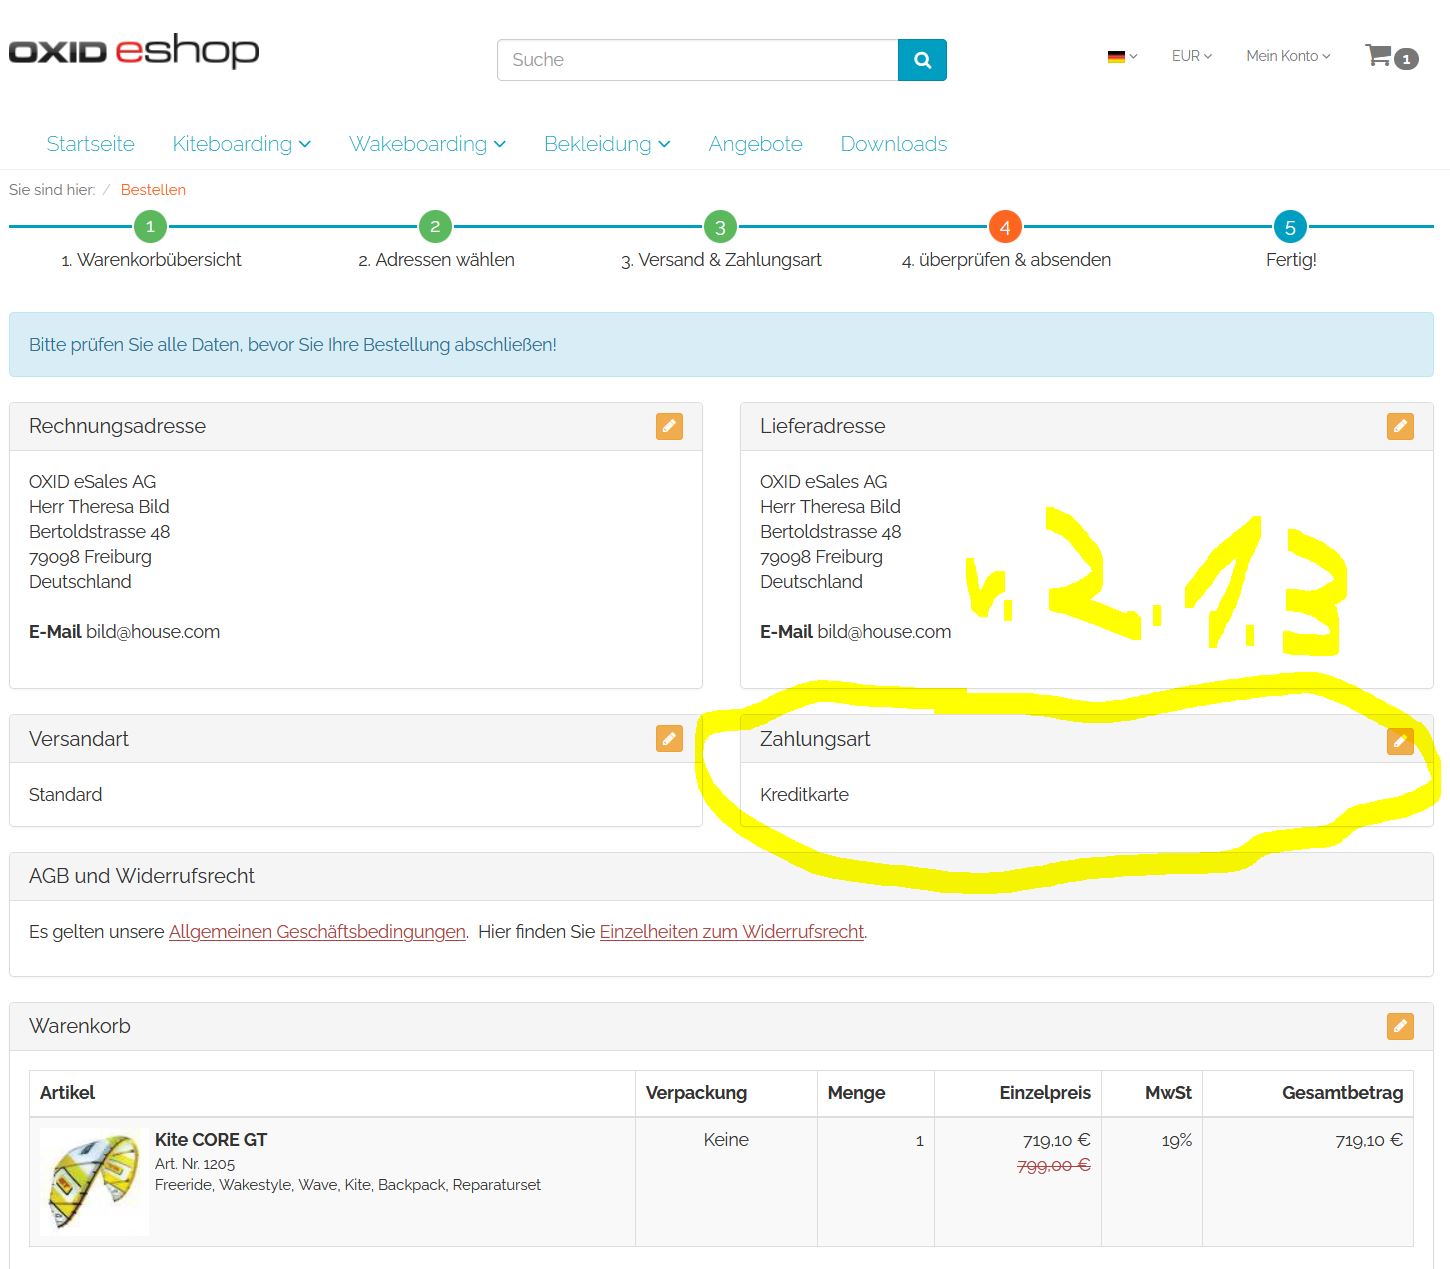Expand the EUR currency dropdown
This screenshot has height=1269, width=1450.
click(1191, 56)
